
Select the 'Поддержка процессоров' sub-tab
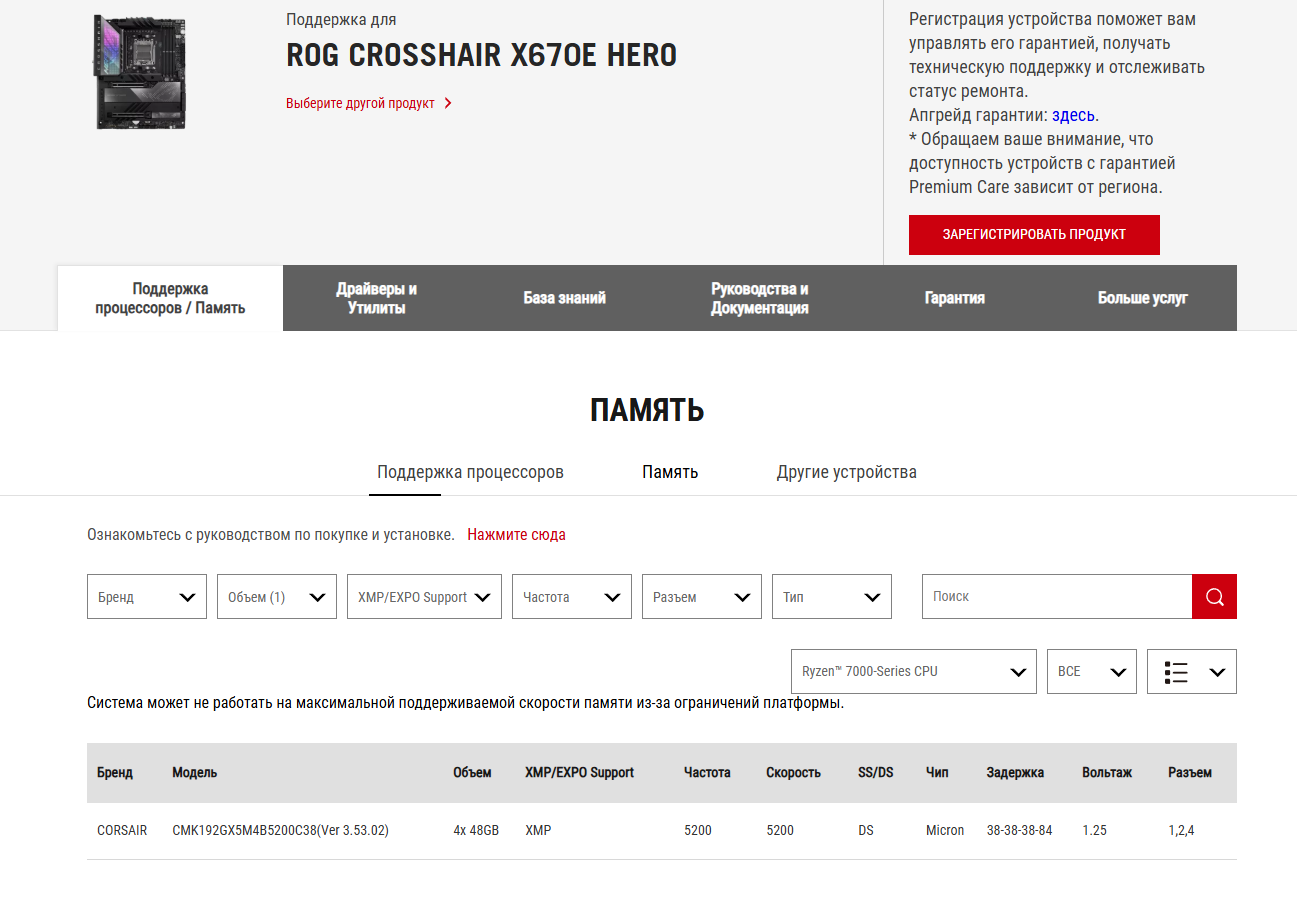click(x=470, y=472)
